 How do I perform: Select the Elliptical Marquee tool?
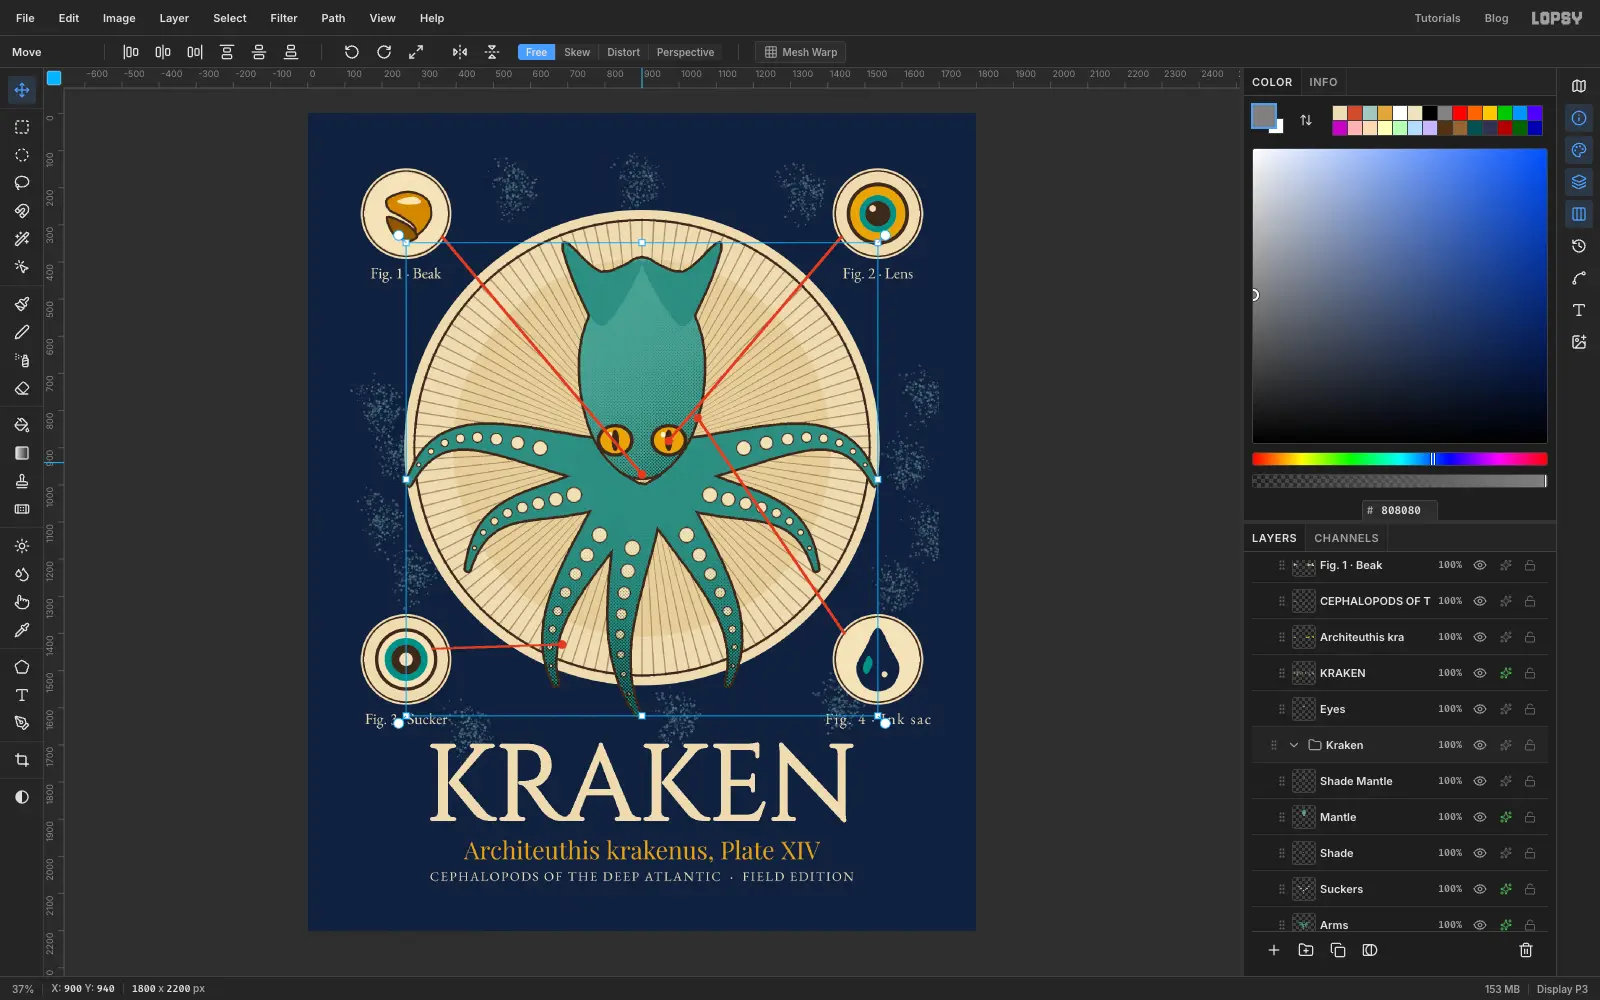point(22,155)
